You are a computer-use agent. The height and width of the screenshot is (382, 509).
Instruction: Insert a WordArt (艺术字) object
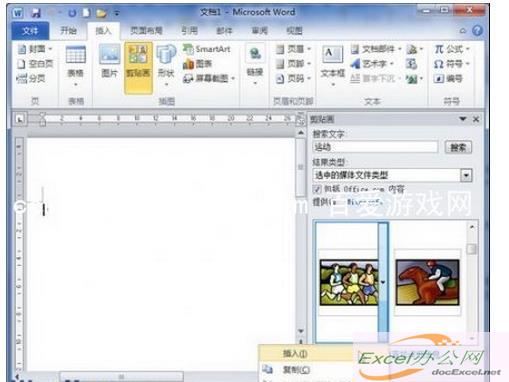point(372,63)
